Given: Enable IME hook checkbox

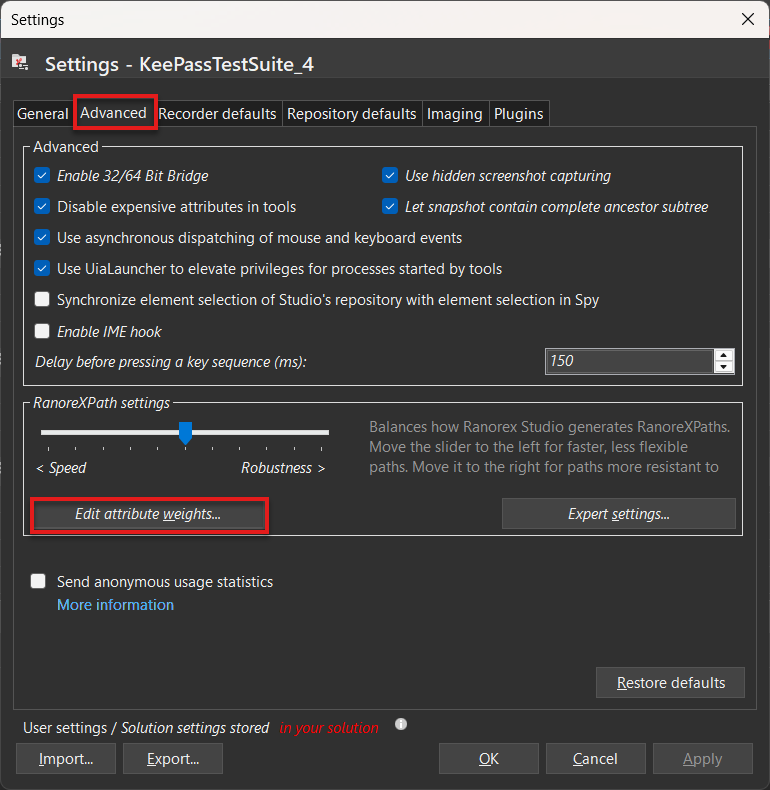Looking at the screenshot, I should [x=42, y=331].
